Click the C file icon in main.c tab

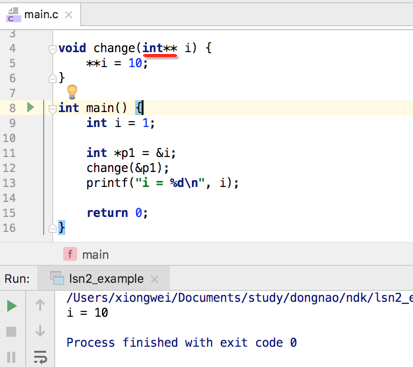click(13, 15)
